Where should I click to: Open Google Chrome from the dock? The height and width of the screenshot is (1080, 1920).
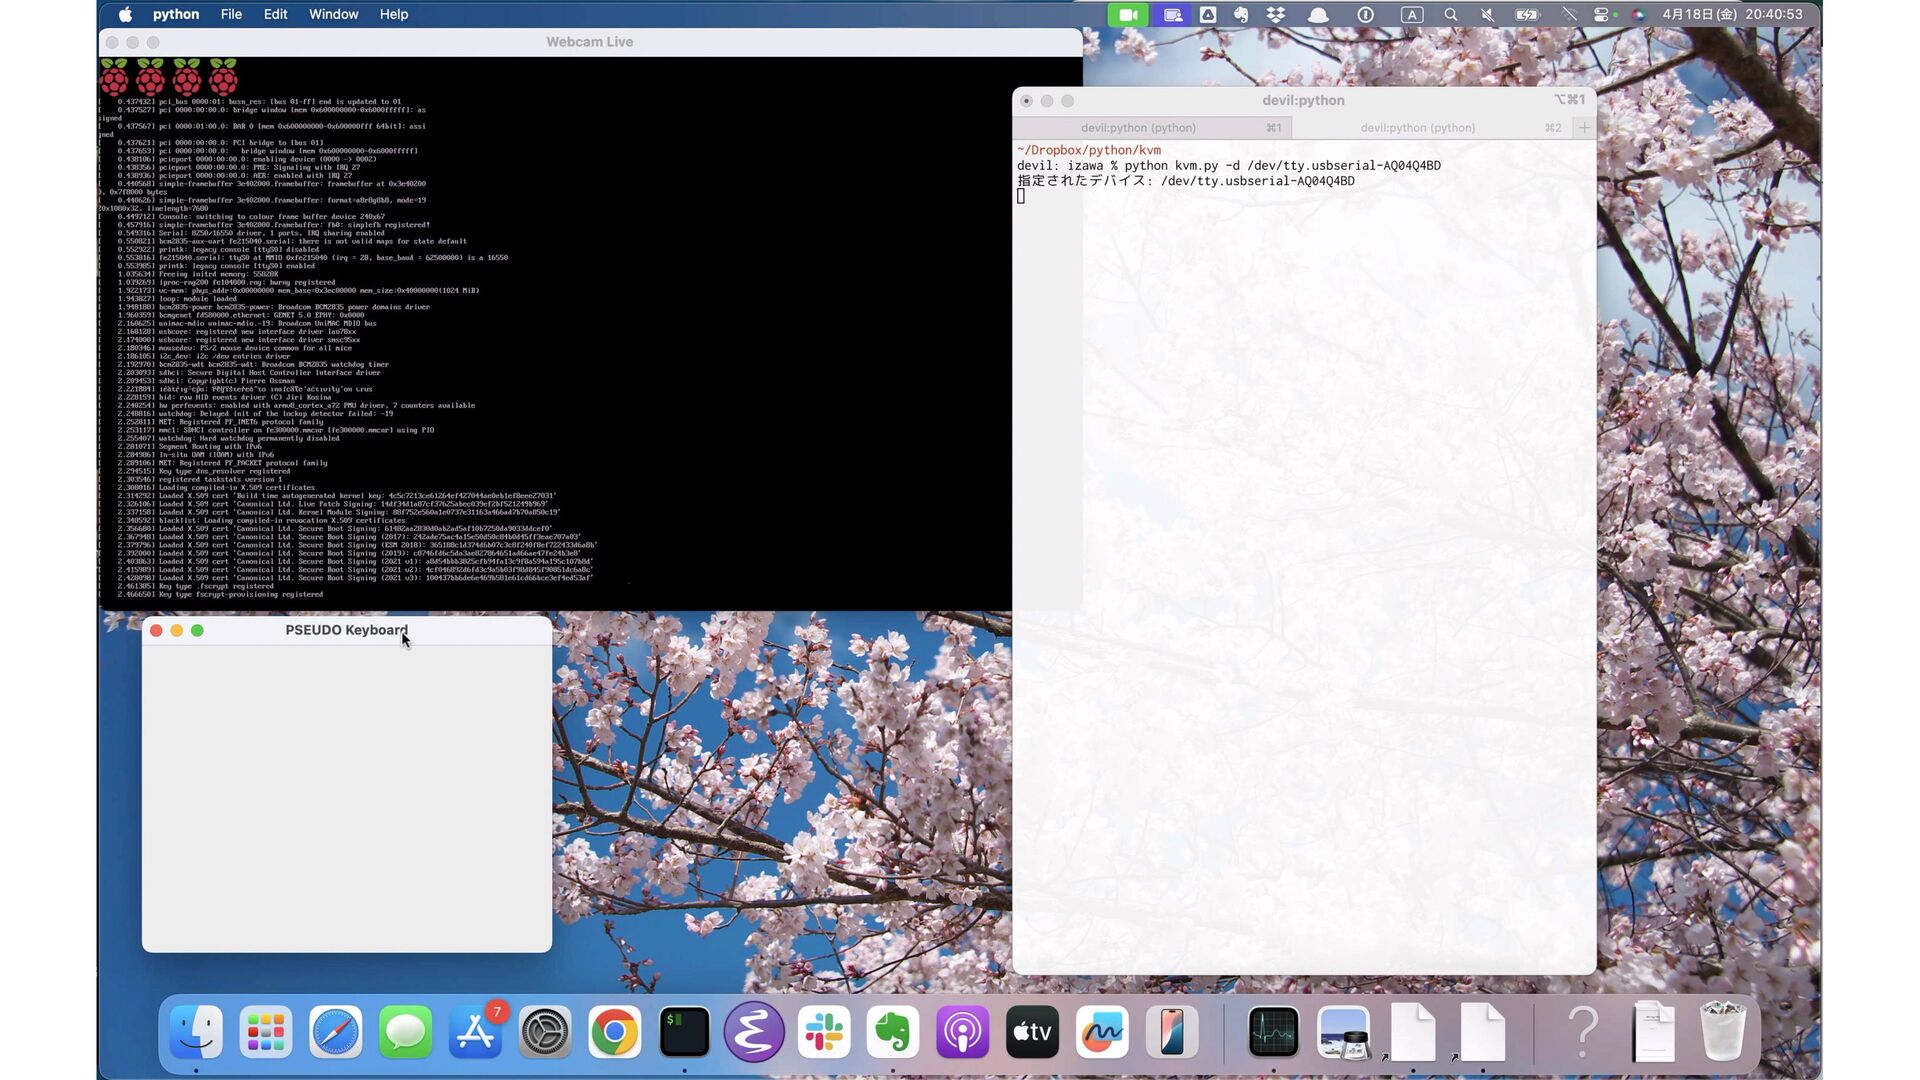[614, 1032]
